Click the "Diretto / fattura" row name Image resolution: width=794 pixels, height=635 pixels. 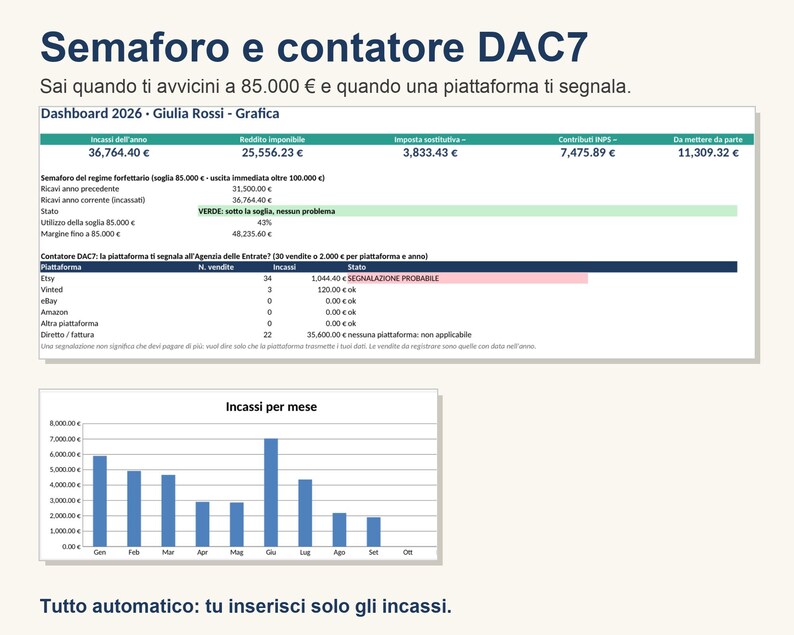pyautogui.click(x=67, y=335)
